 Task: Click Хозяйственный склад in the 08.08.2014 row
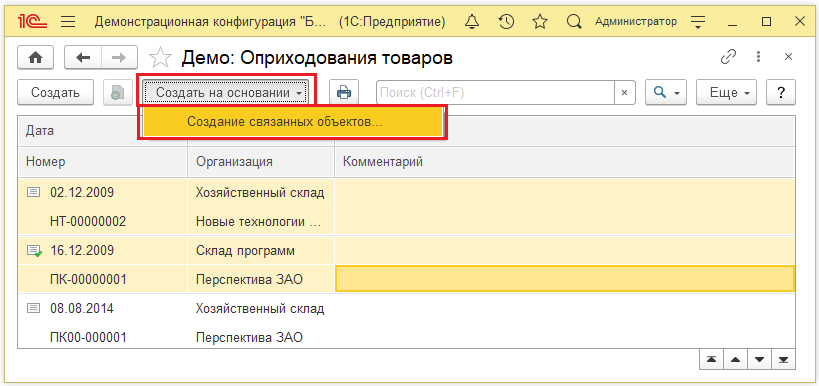click(260, 309)
